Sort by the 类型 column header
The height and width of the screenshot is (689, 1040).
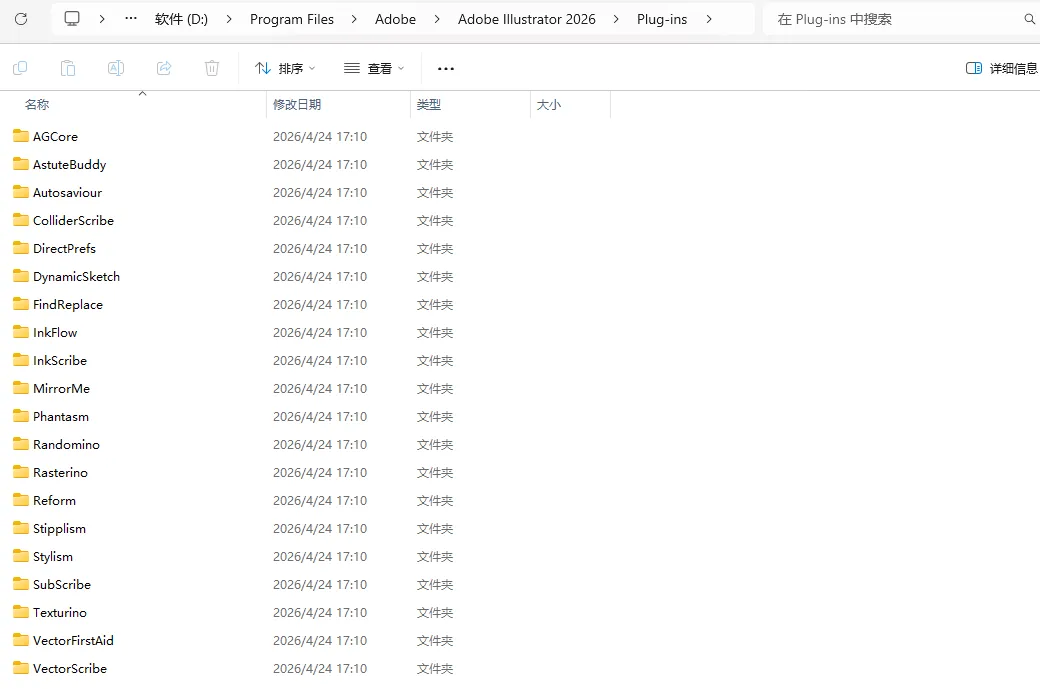click(428, 104)
